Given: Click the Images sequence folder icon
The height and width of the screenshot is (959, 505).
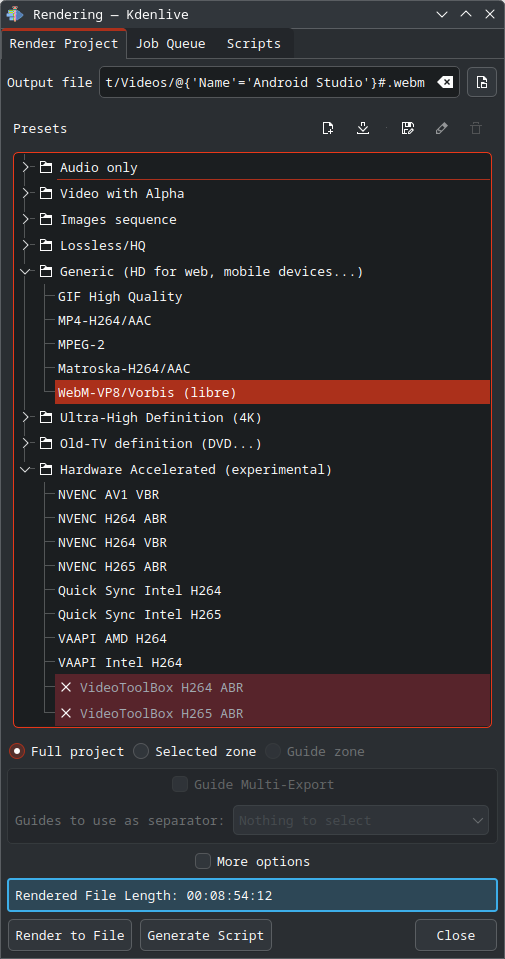Looking at the screenshot, I should click(x=46, y=220).
